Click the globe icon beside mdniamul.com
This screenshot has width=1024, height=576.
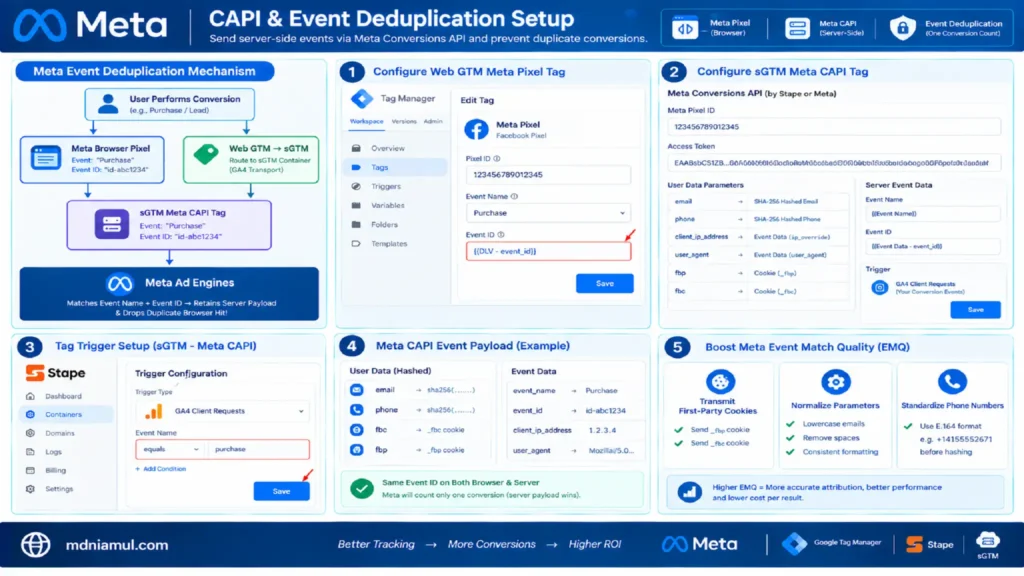click(x=35, y=545)
